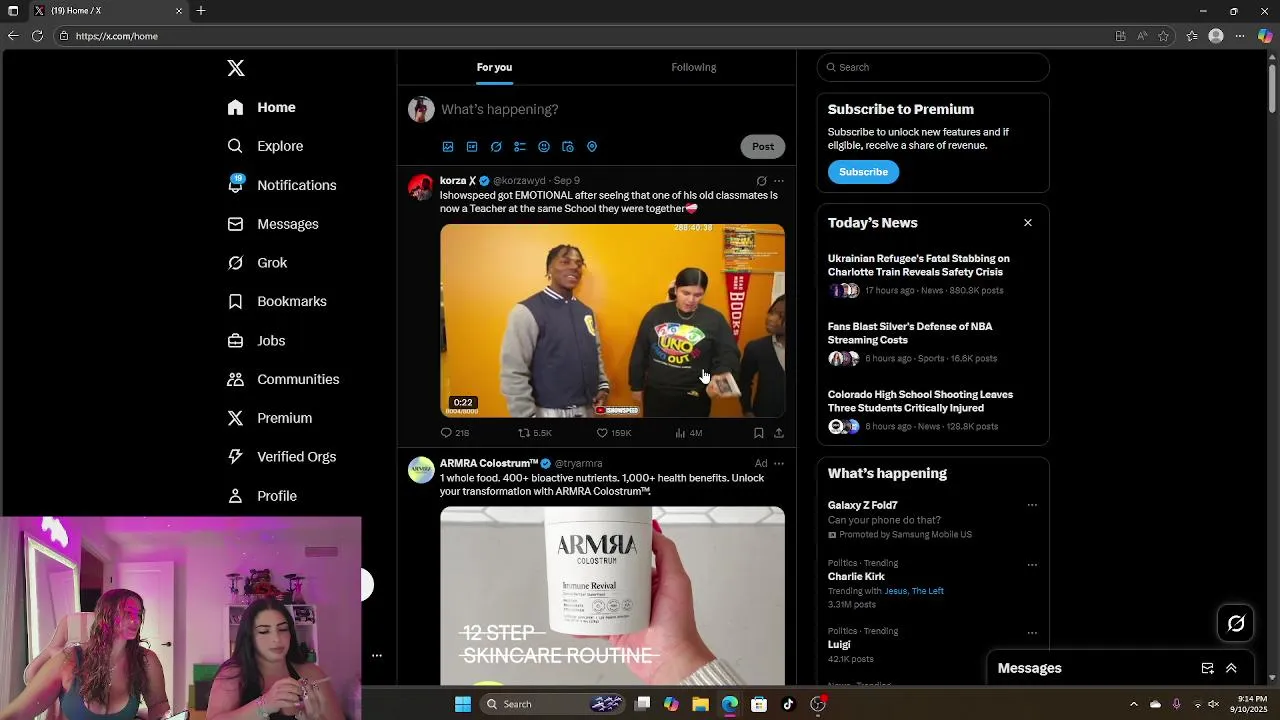This screenshot has height=720, width=1280.
Task: Repost the korza X post (5.5K)
Action: [x=535, y=433]
